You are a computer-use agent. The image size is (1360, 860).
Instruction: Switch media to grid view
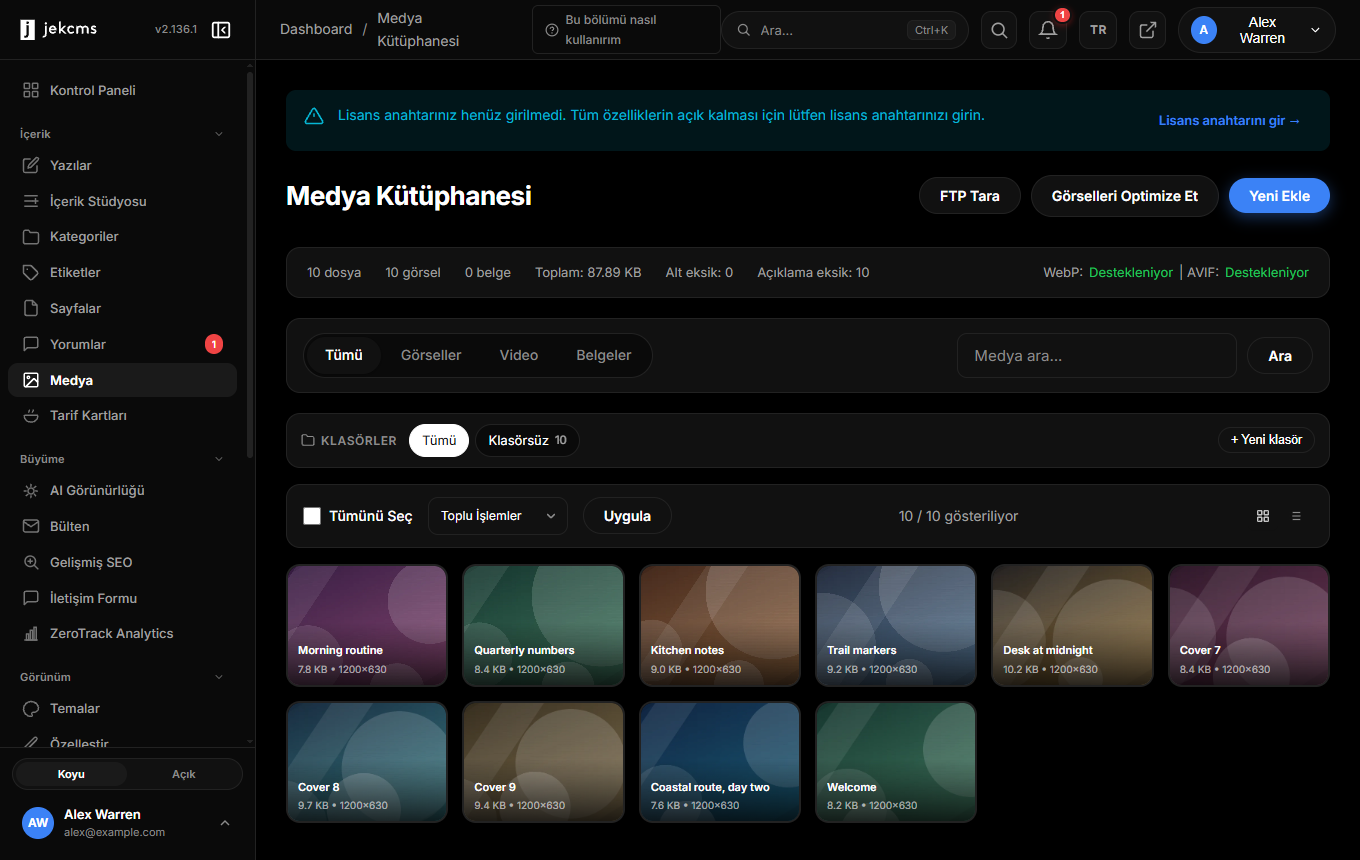tap(1263, 516)
